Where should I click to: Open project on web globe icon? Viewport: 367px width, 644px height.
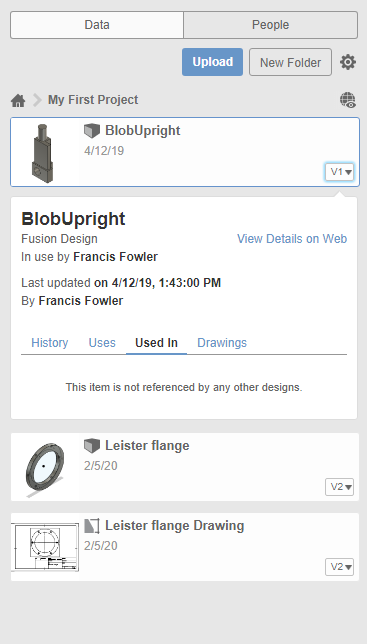click(x=348, y=100)
